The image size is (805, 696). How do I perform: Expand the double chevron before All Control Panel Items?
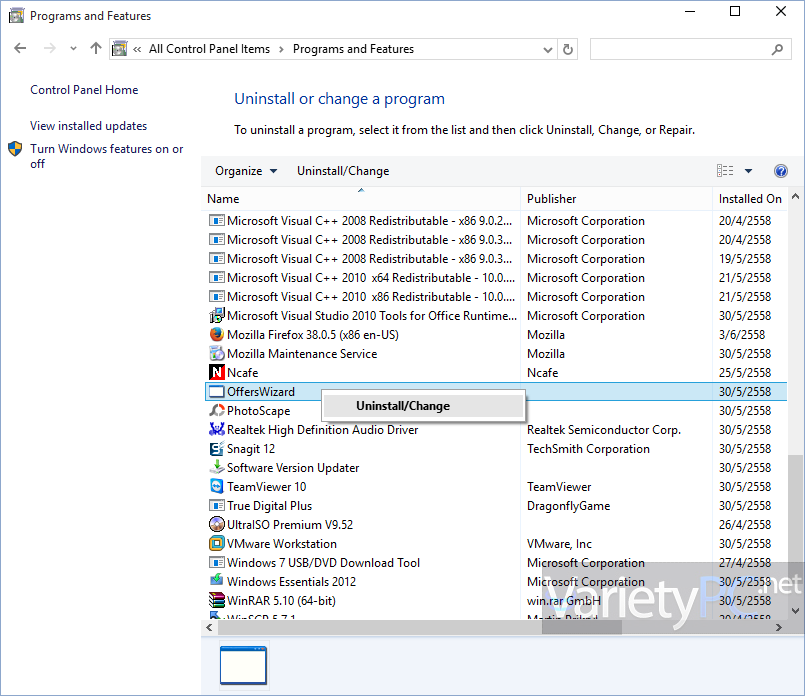(x=137, y=49)
